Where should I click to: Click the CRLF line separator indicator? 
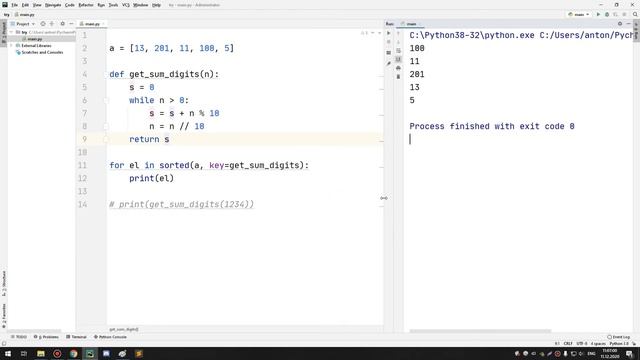[568, 344]
